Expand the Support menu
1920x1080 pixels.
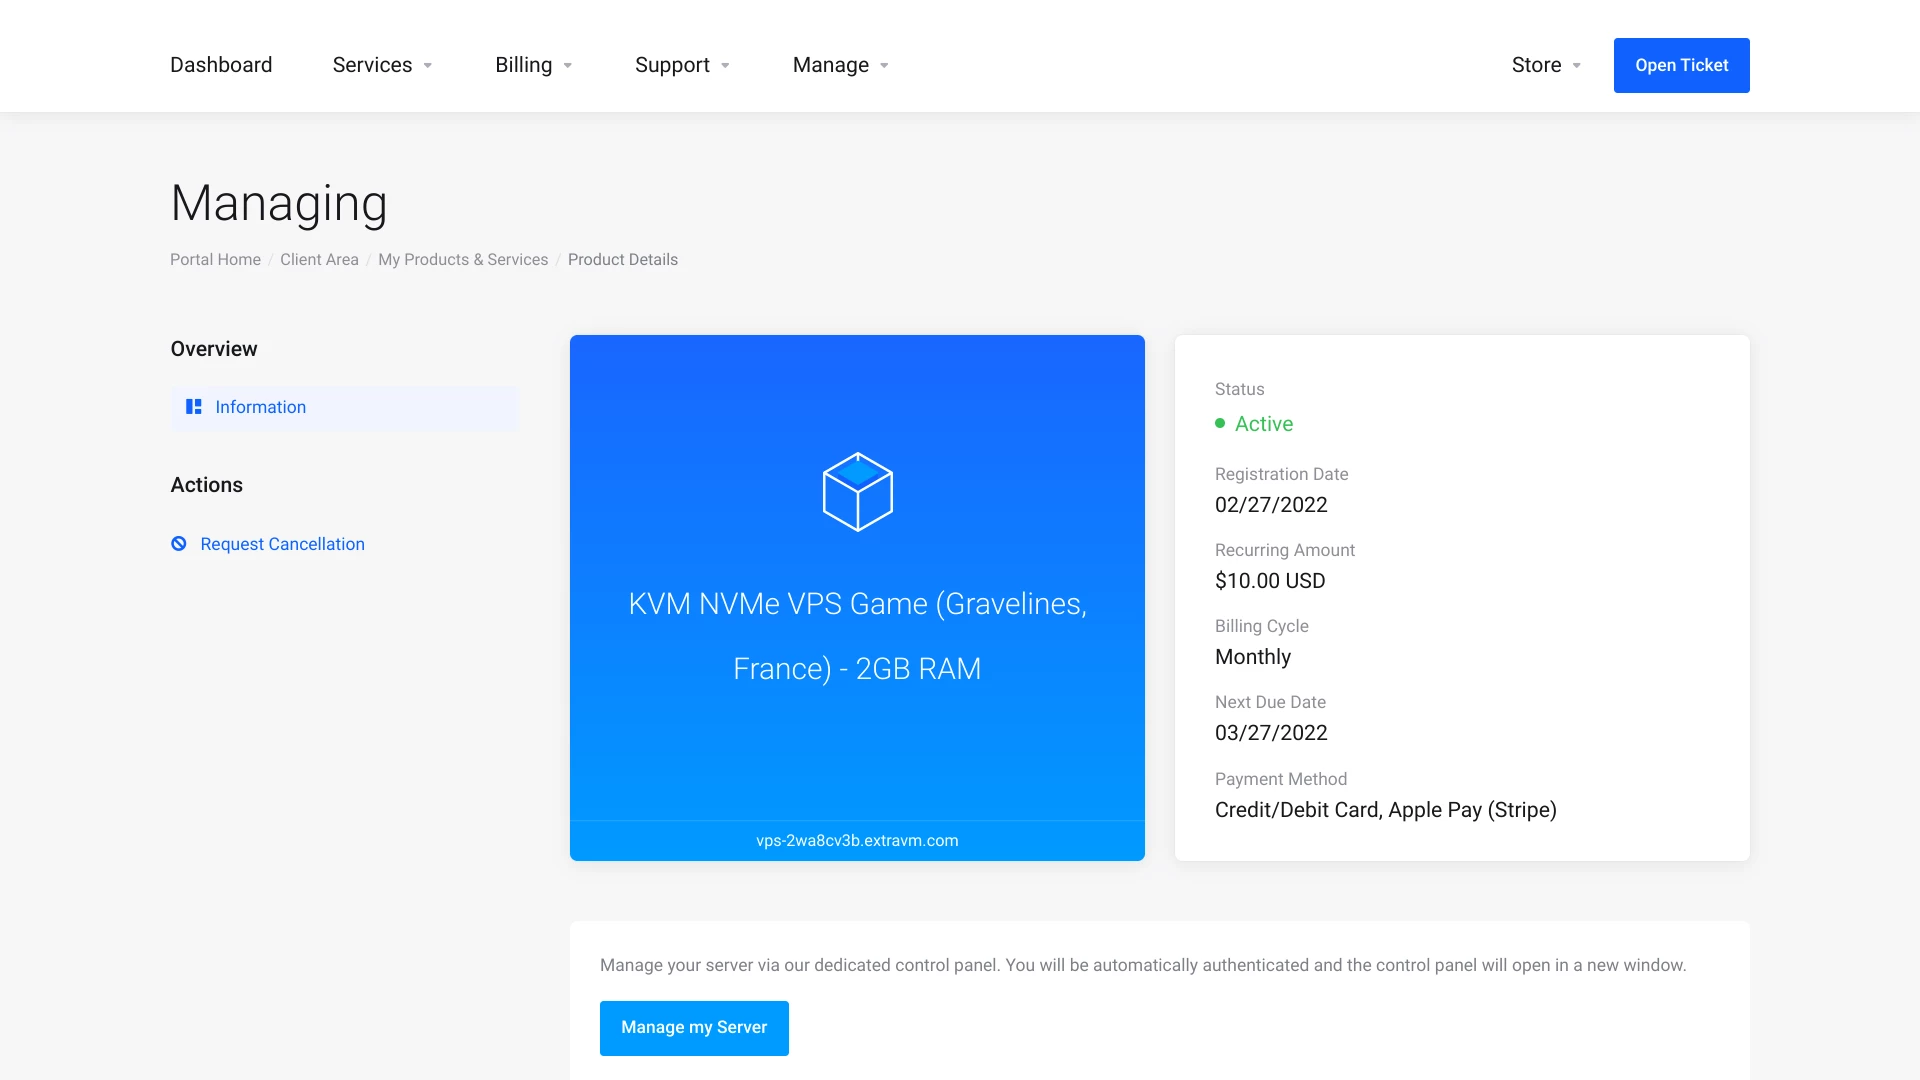[x=682, y=65]
